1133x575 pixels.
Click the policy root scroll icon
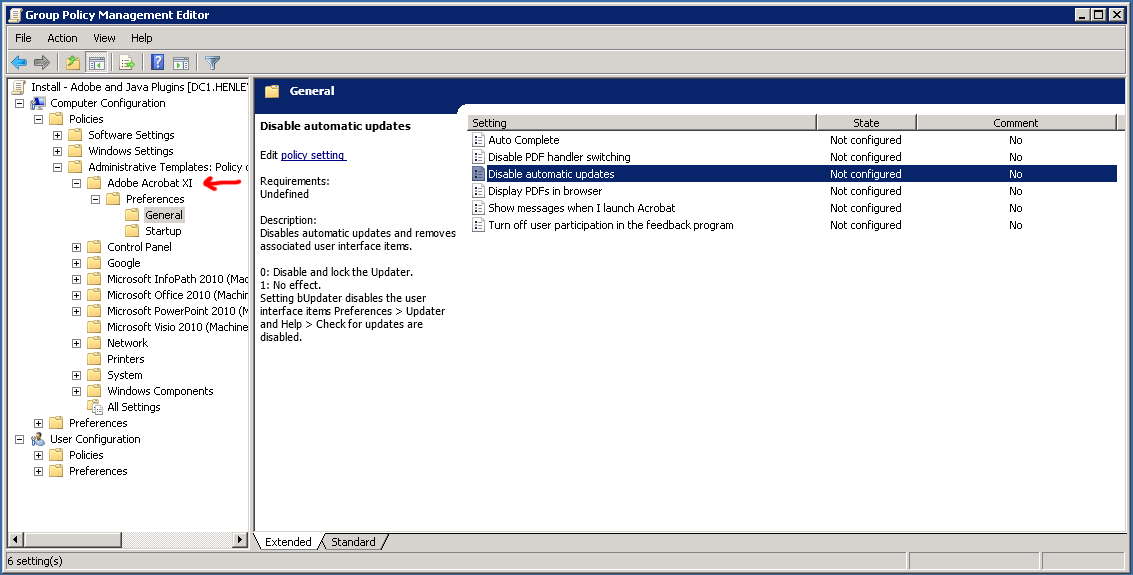[19, 87]
